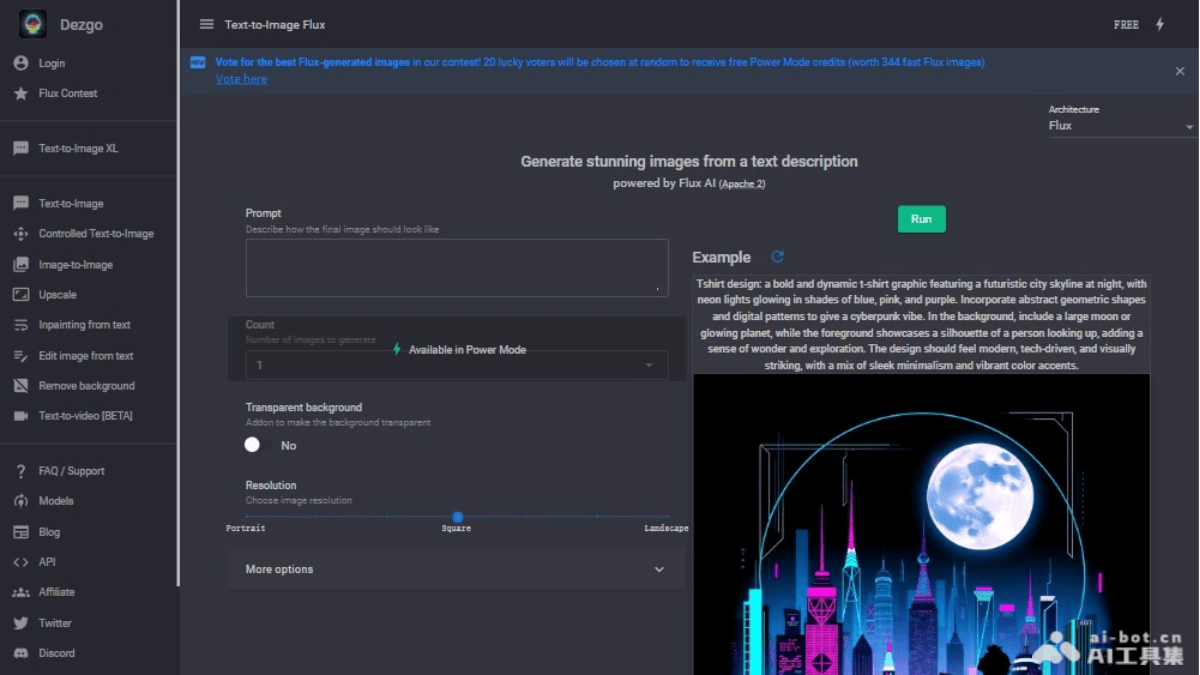Click the hamburger menu icon
The height and width of the screenshot is (675, 1200).
(206, 25)
